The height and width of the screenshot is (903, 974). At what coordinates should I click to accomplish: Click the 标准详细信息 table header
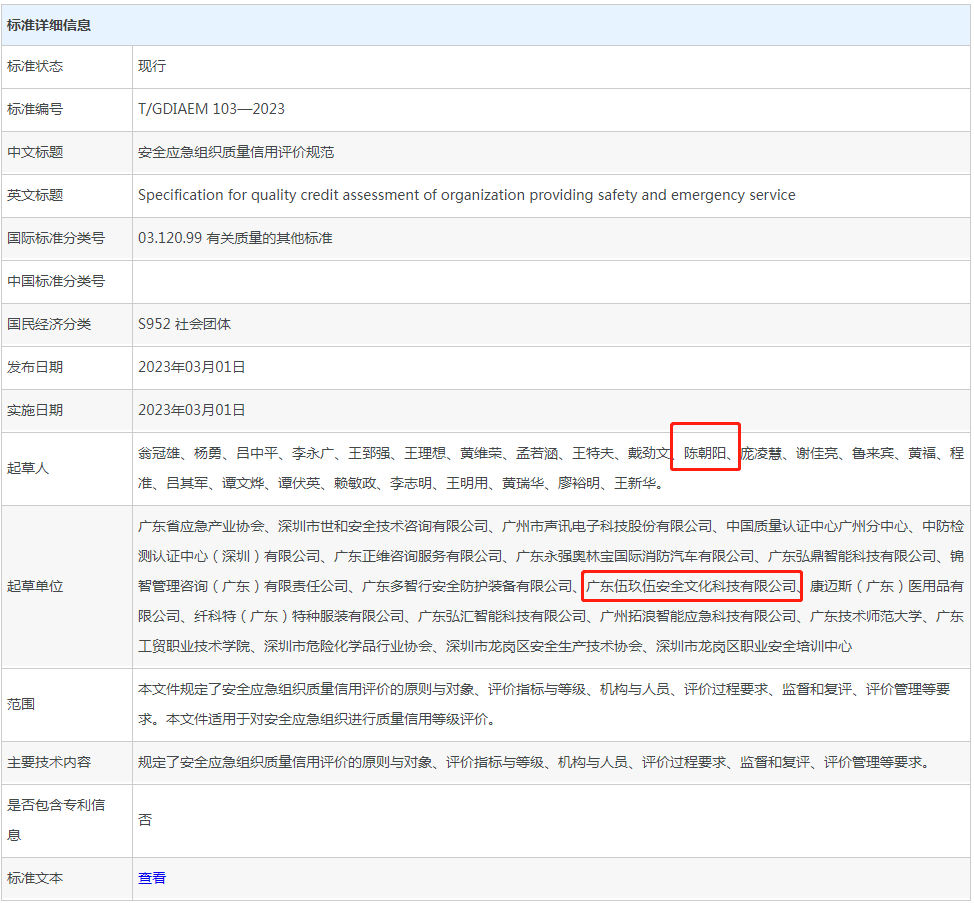click(x=49, y=25)
